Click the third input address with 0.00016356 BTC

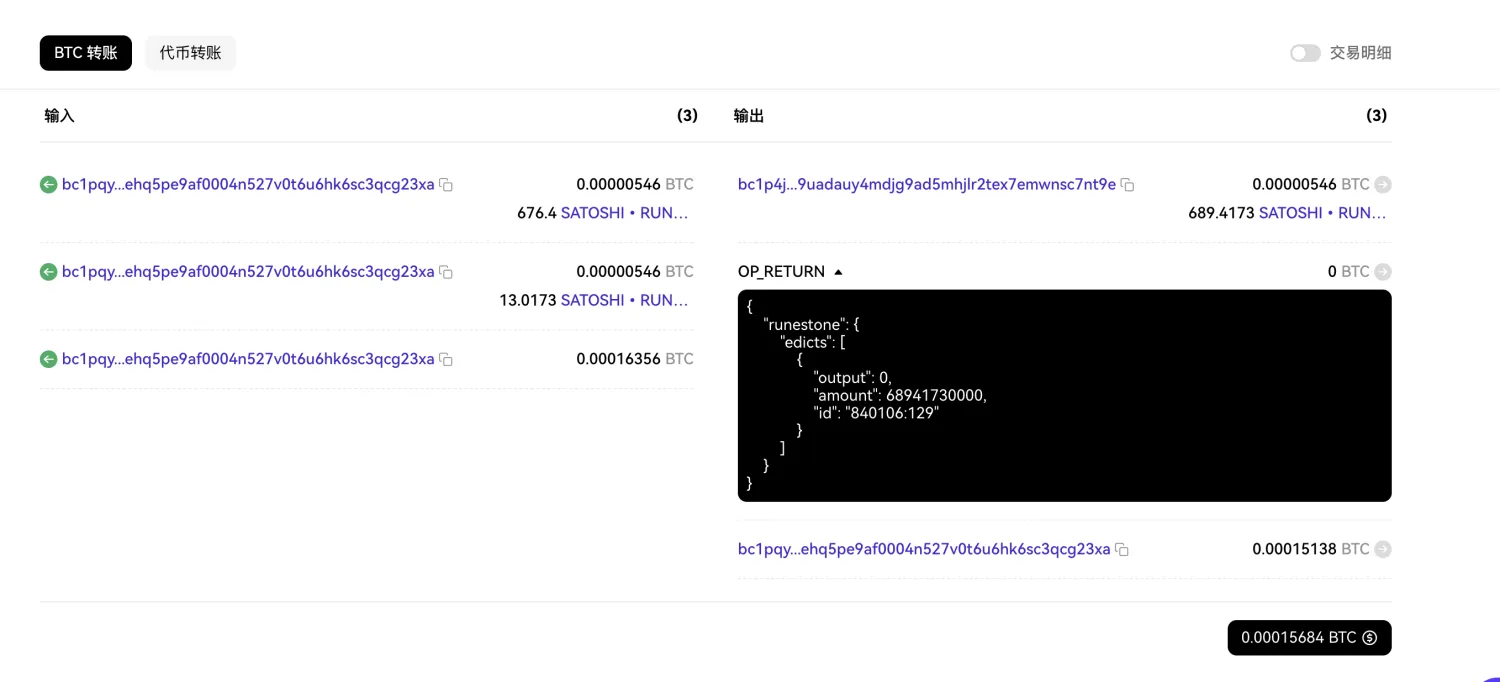248,359
